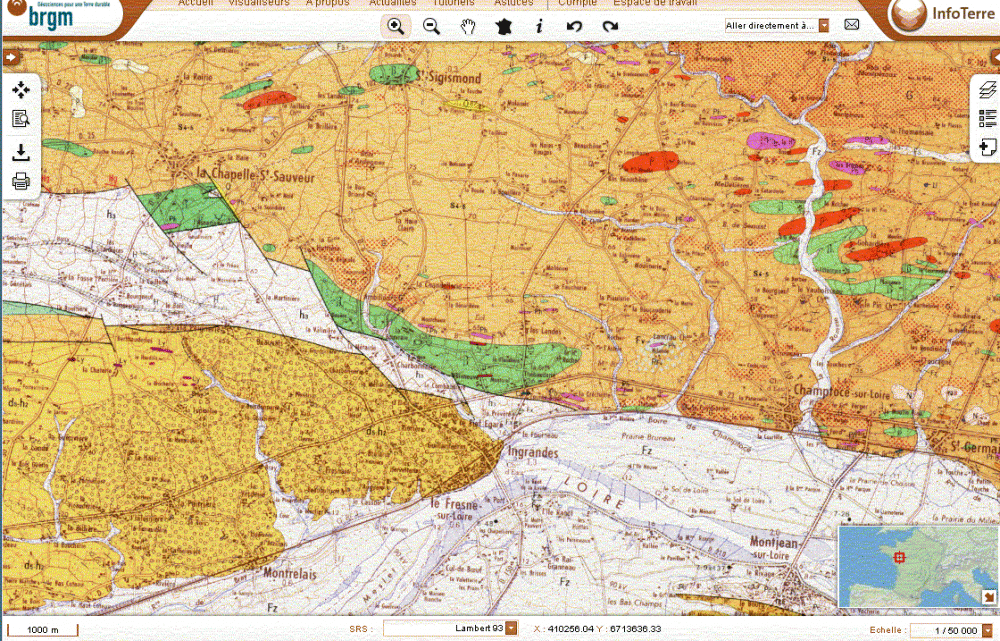Choose the hand pan tool

(467, 27)
